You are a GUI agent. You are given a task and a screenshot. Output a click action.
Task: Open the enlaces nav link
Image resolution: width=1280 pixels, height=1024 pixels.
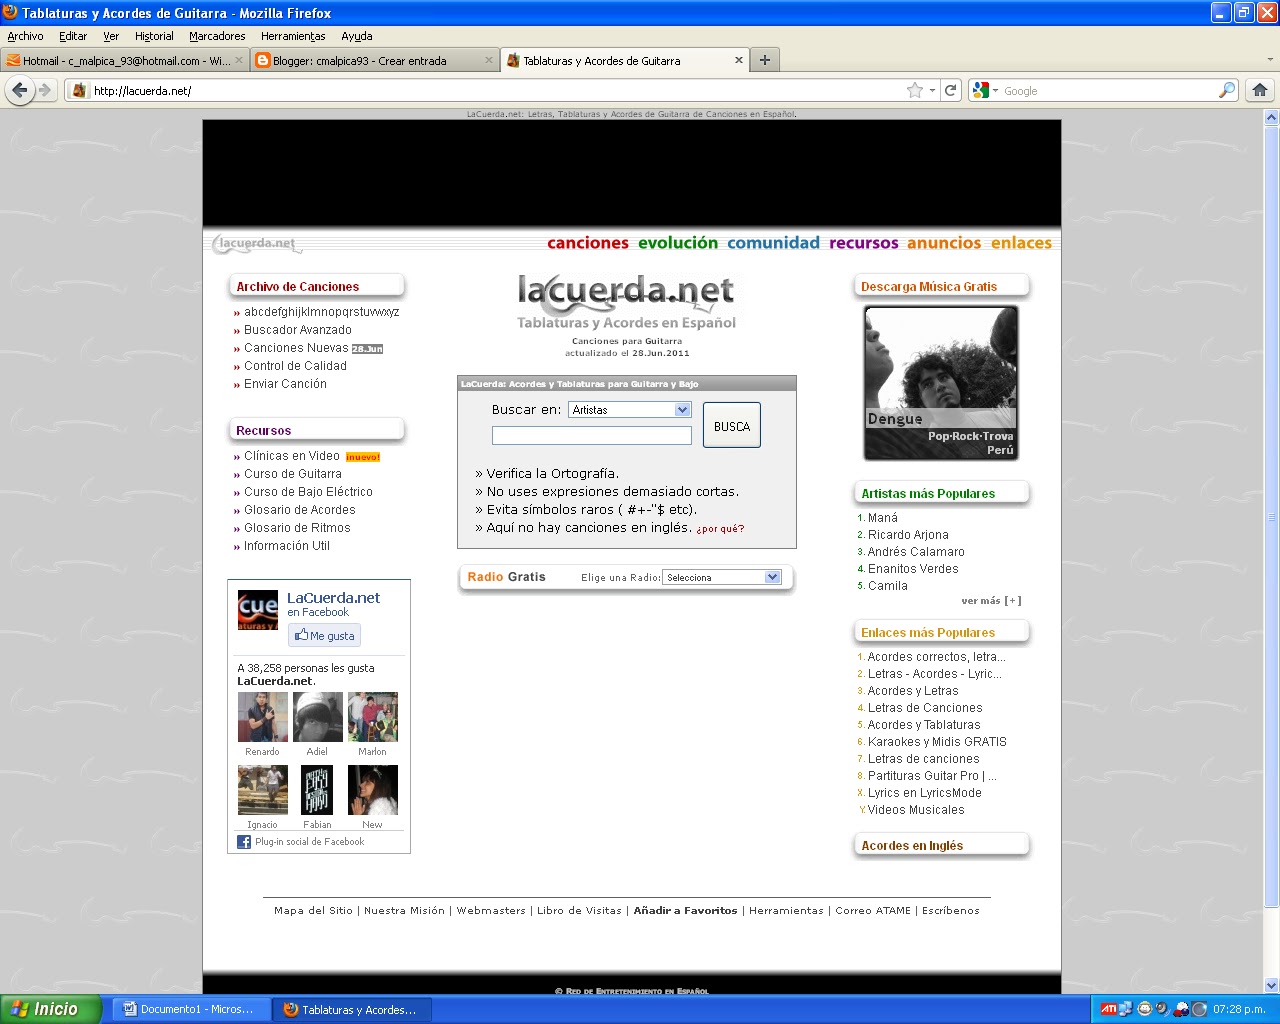pyautogui.click(x=1021, y=243)
